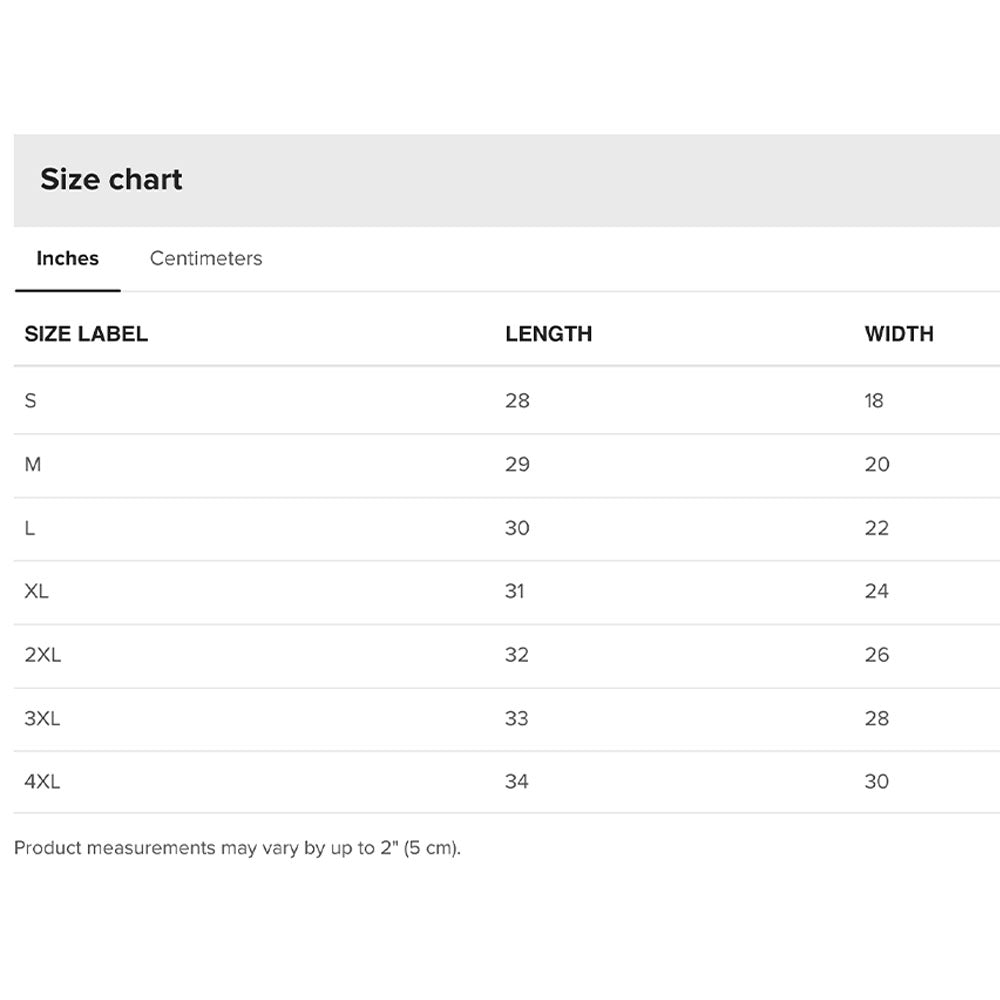Image resolution: width=1000 pixels, height=1000 pixels.
Task: Switch to the Centimeters tab
Action: (205, 258)
